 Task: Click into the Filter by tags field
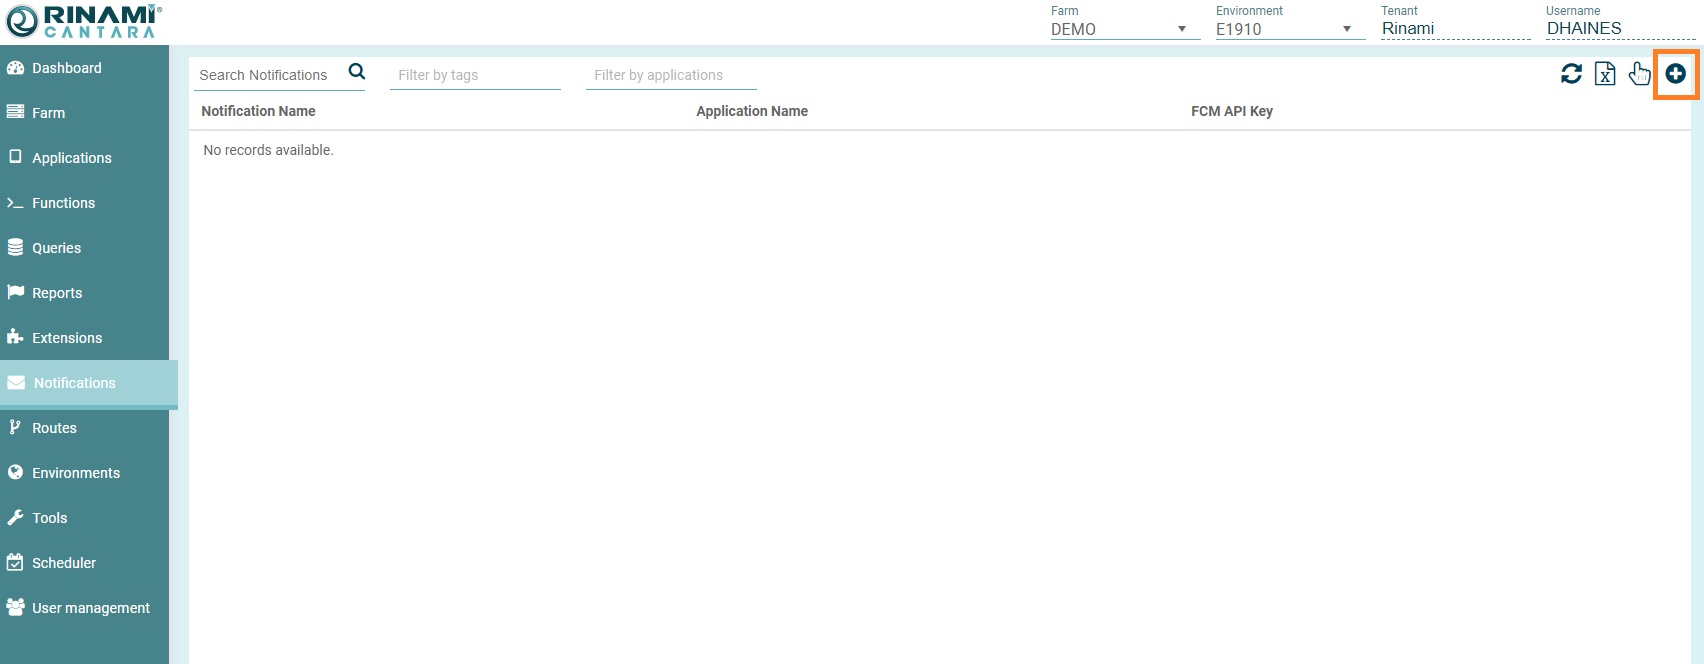point(474,75)
